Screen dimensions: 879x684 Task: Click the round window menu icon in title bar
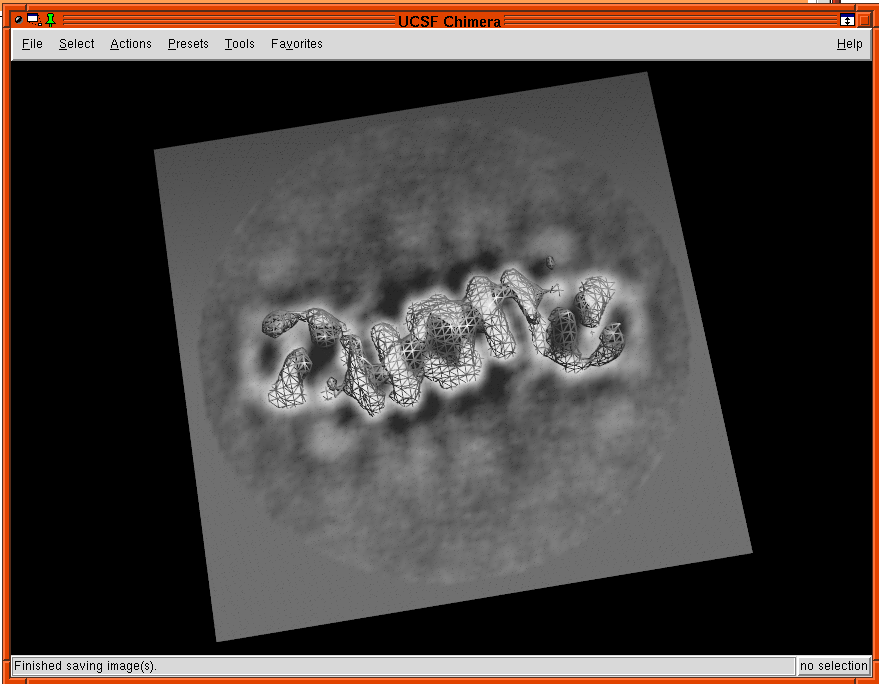18,20
